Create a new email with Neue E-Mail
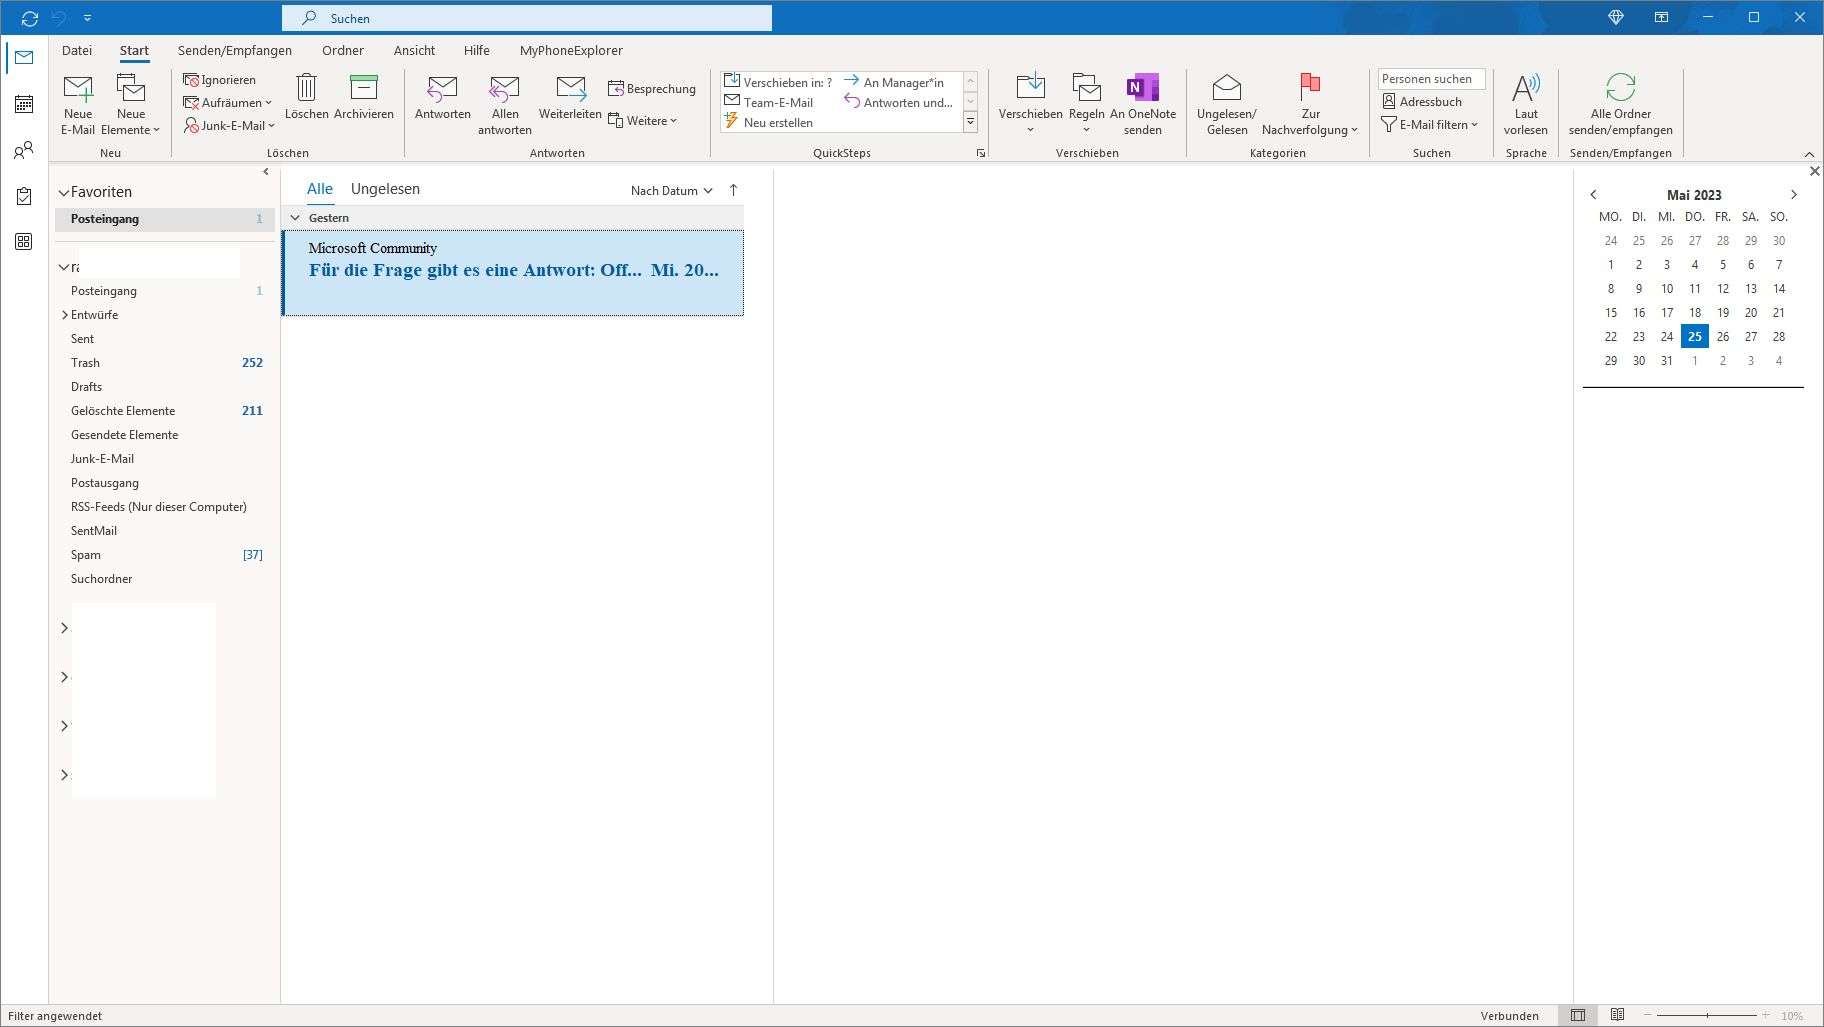The width and height of the screenshot is (1824, 1027). click(x=78, y=104)
